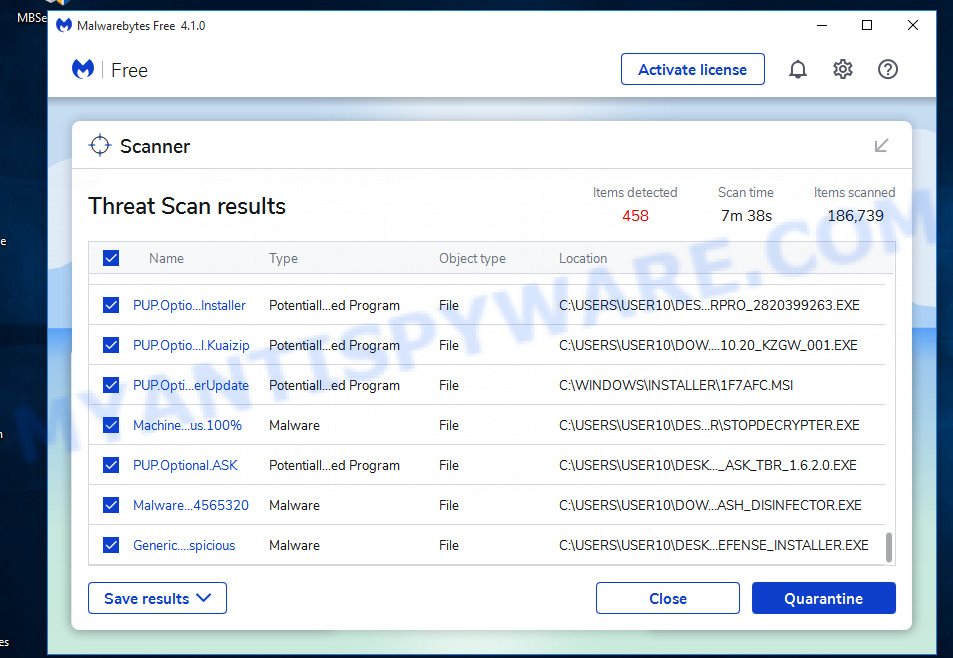Sort by the Type column header
This screenshot has height=658, width=953.
click(283, 258)
